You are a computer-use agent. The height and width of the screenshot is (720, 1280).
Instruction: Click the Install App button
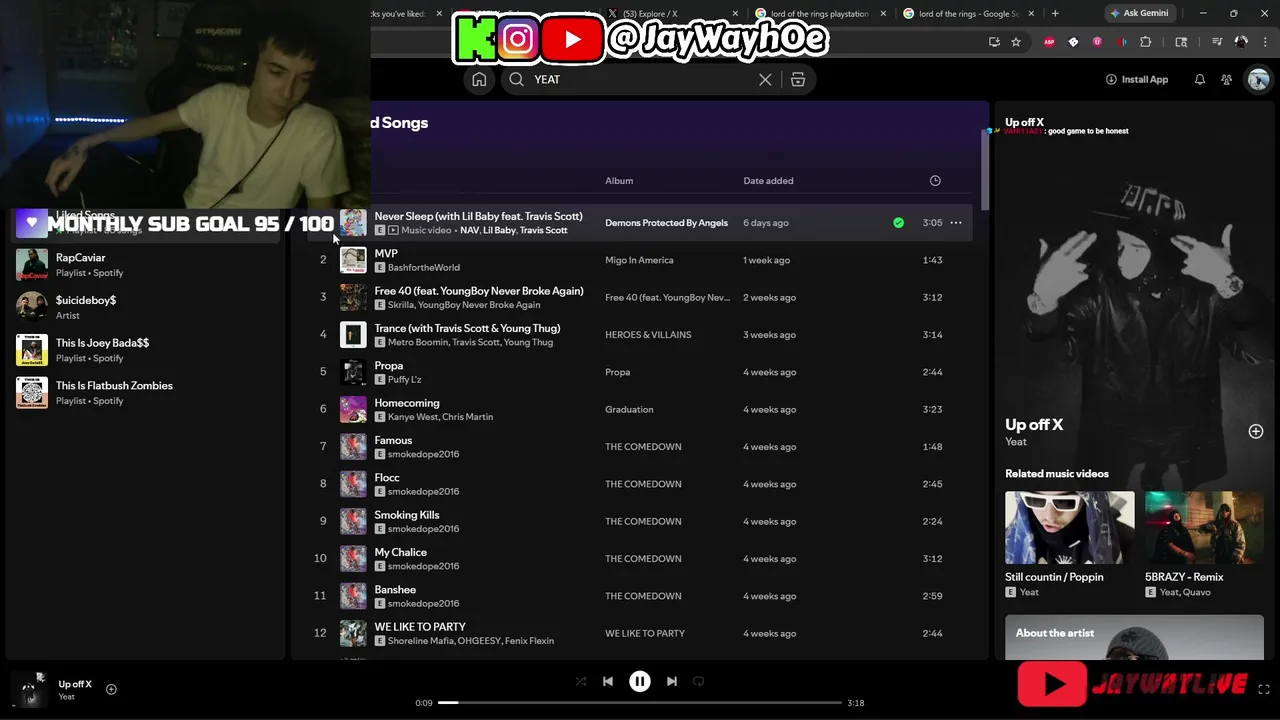[1137, 80]
